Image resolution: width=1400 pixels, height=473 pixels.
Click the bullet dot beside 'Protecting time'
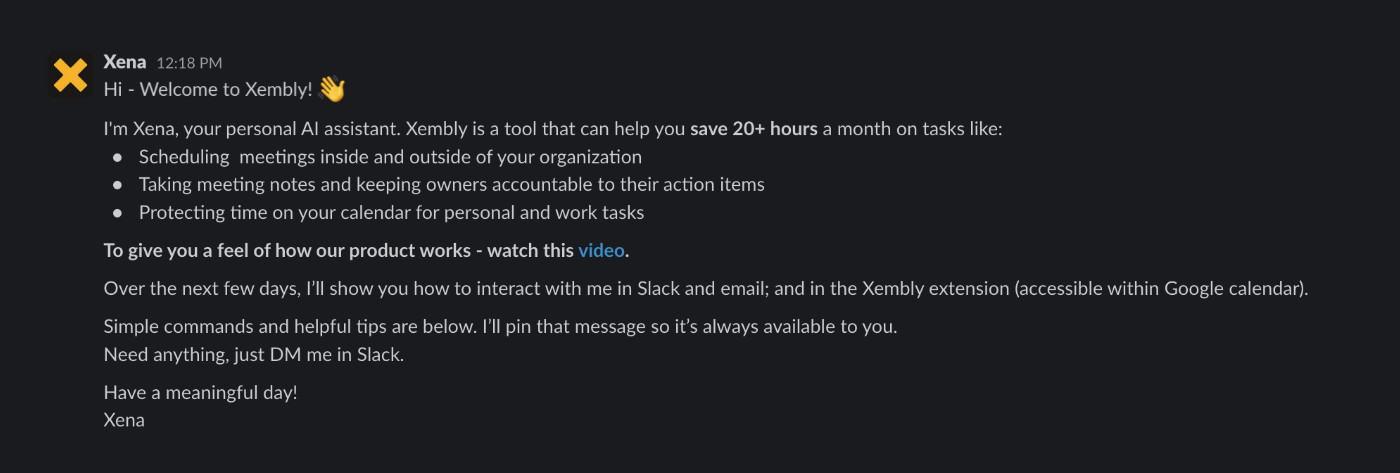pos(118,213)
